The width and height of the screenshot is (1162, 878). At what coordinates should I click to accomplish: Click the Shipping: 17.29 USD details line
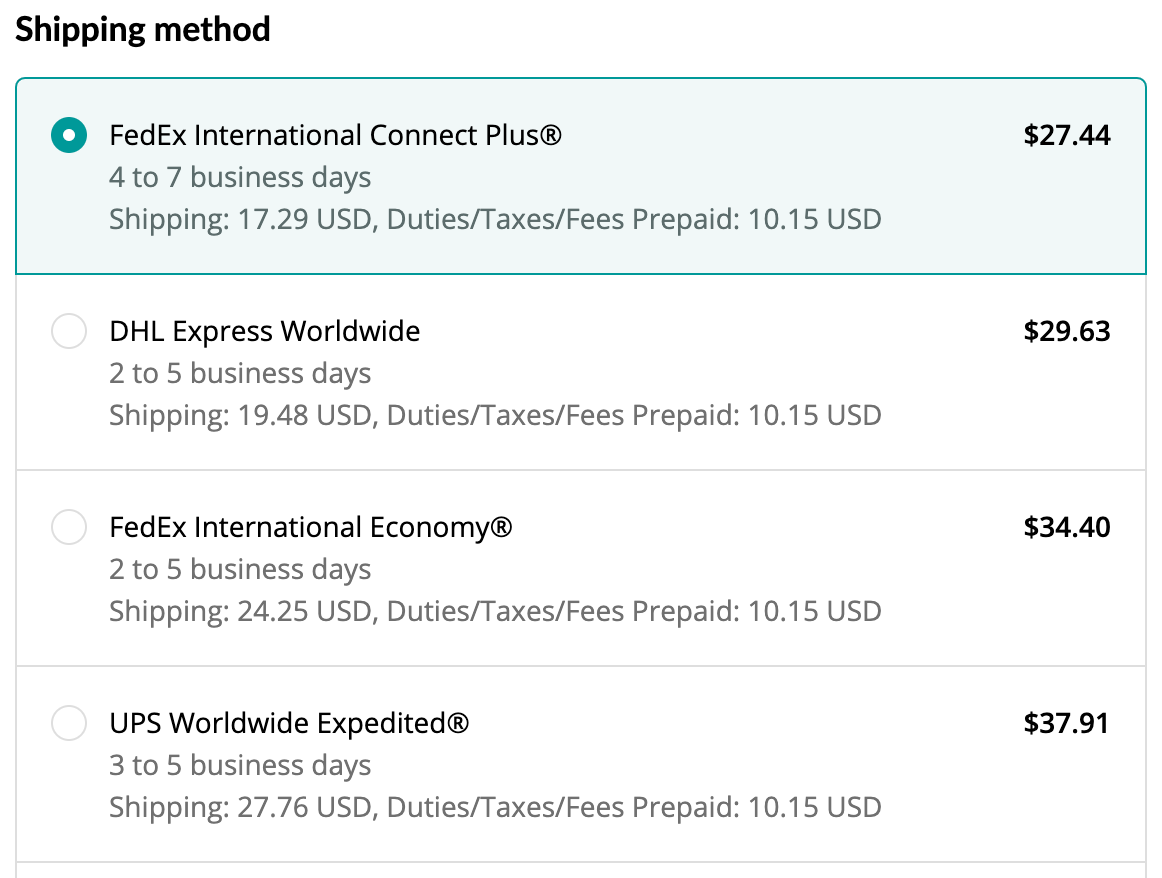pos(495,219)
